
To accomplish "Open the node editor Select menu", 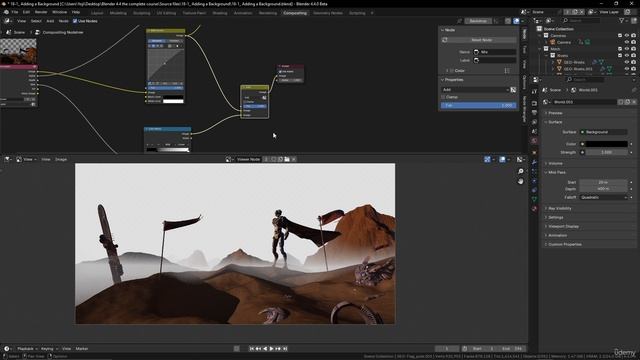I will (x=36, y=21).
